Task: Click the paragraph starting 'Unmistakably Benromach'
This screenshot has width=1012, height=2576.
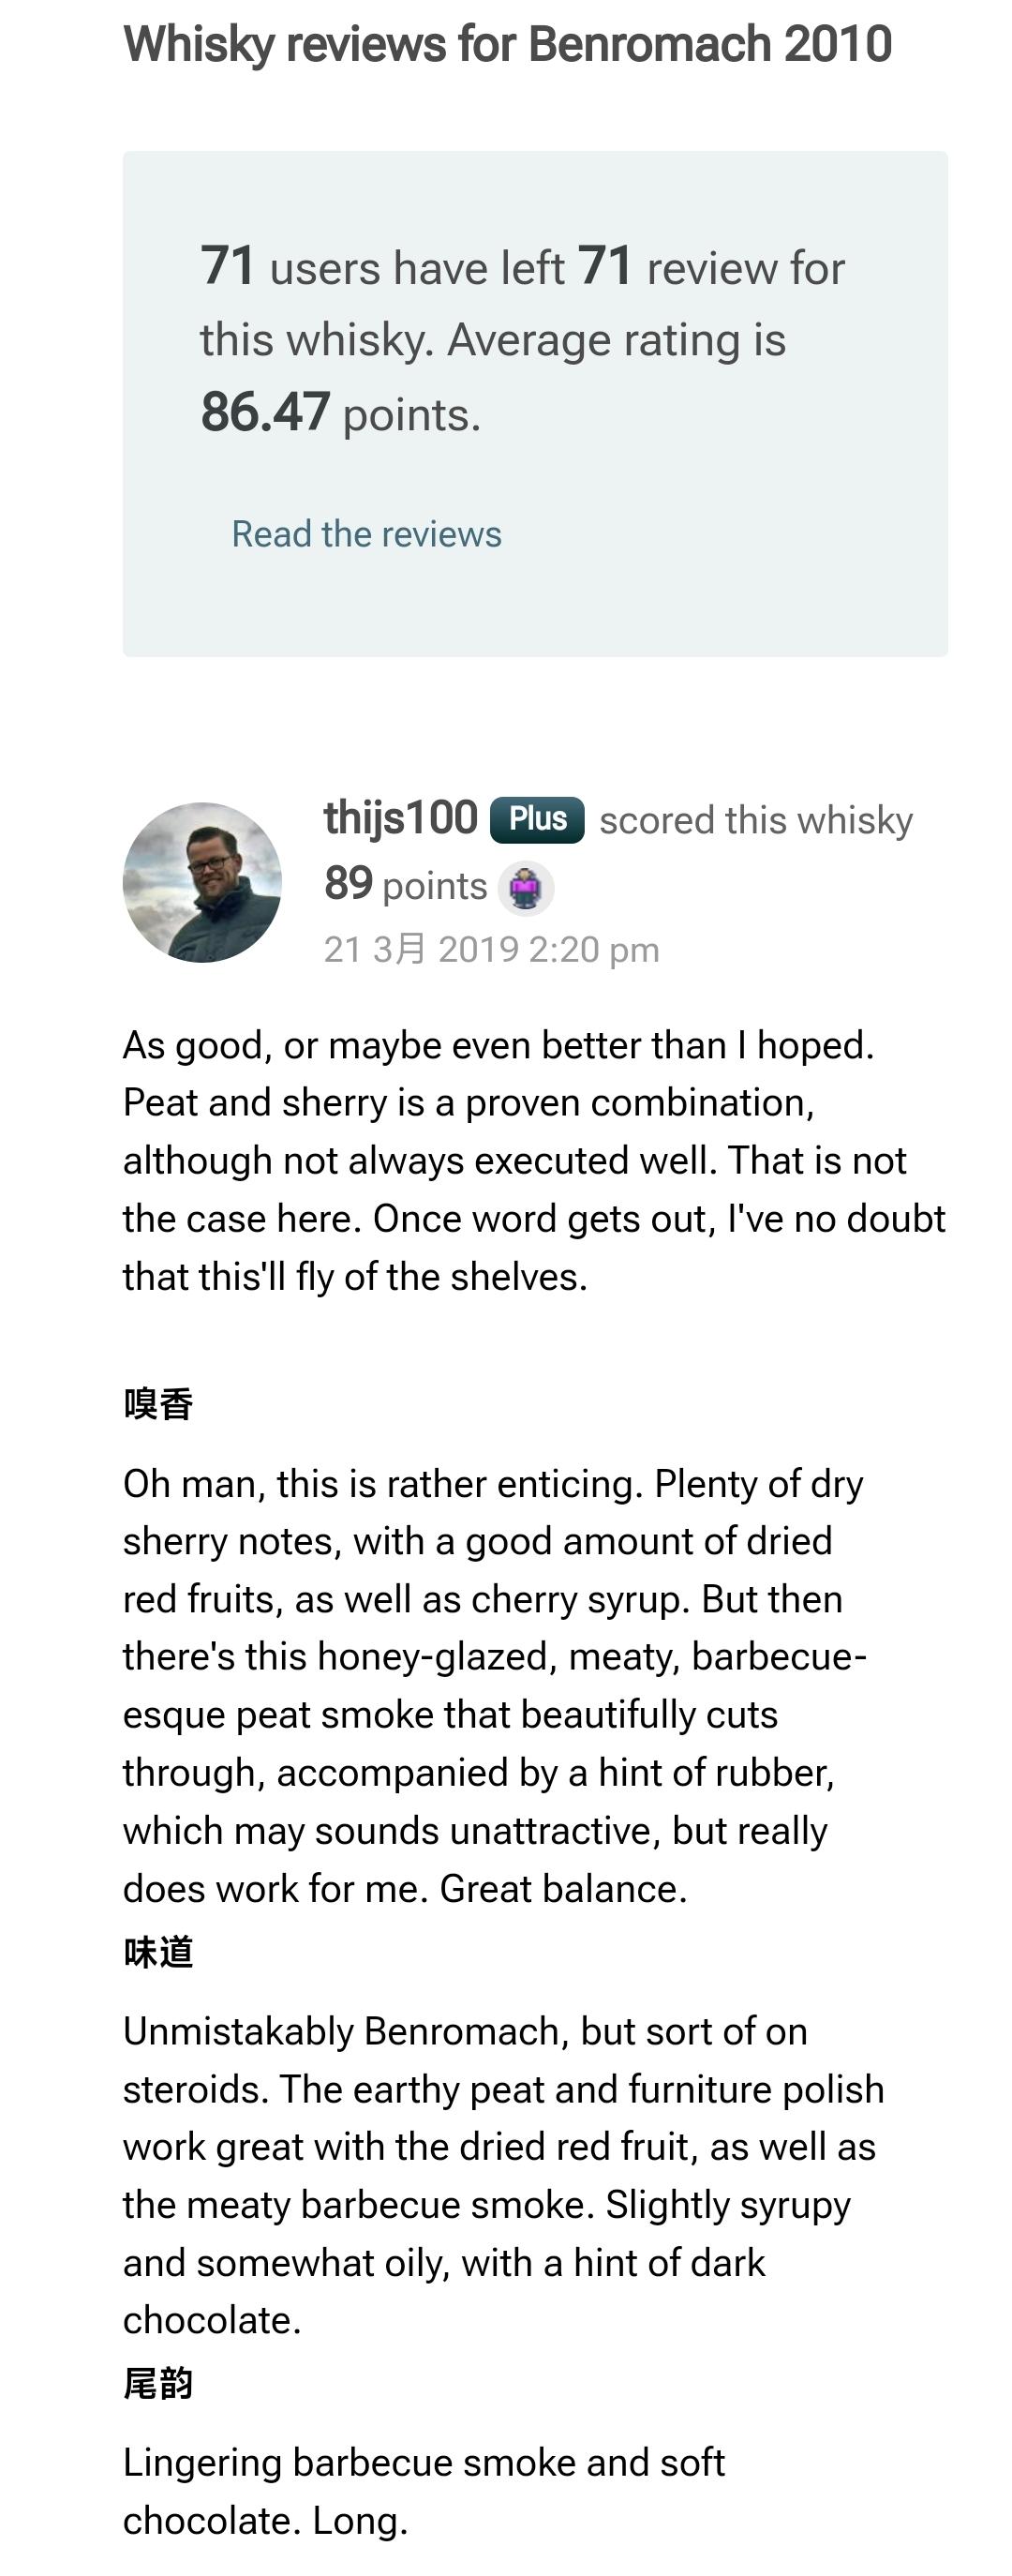Action: coord(503,2175)
